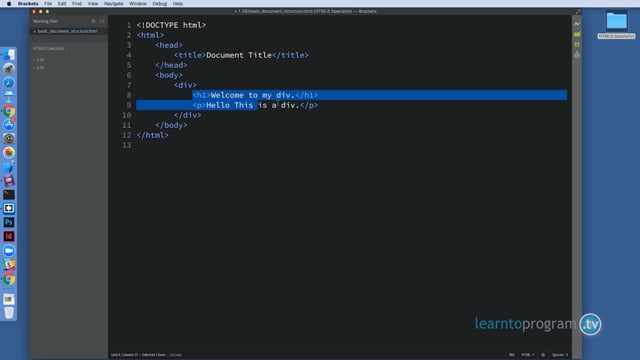Open Photoshop from the dock
Image resolution: width=640 pixels, height=360 pixels.
(x=9, y=222)
